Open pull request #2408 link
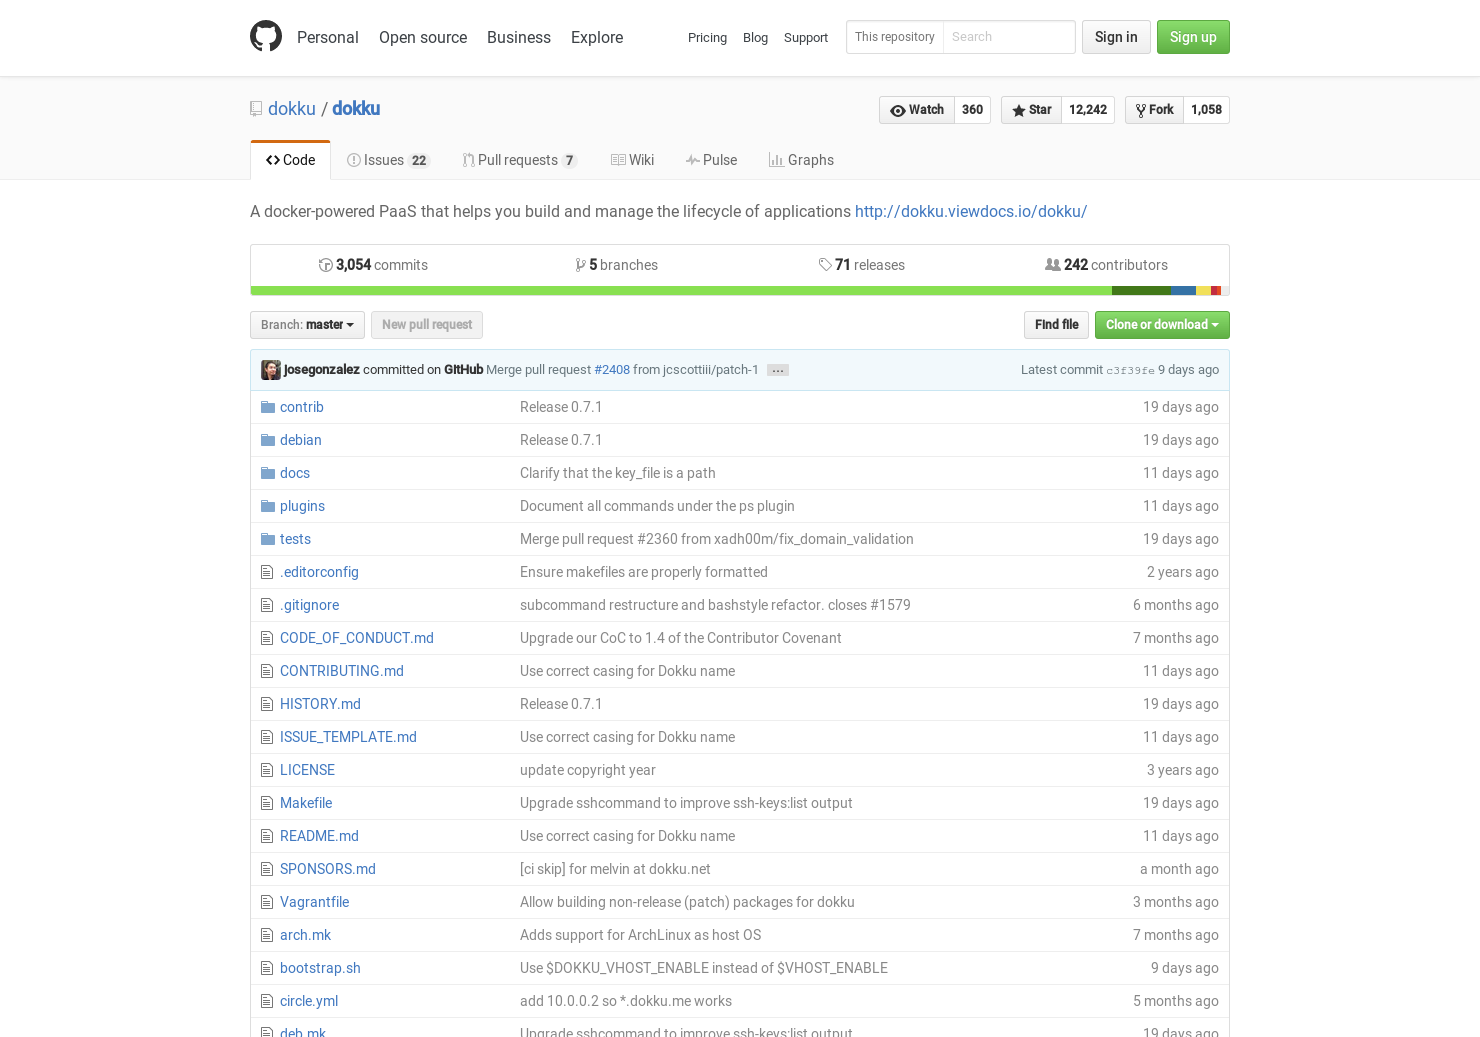The height and width of the screenshot is (1037, 1480). (612, 370)
